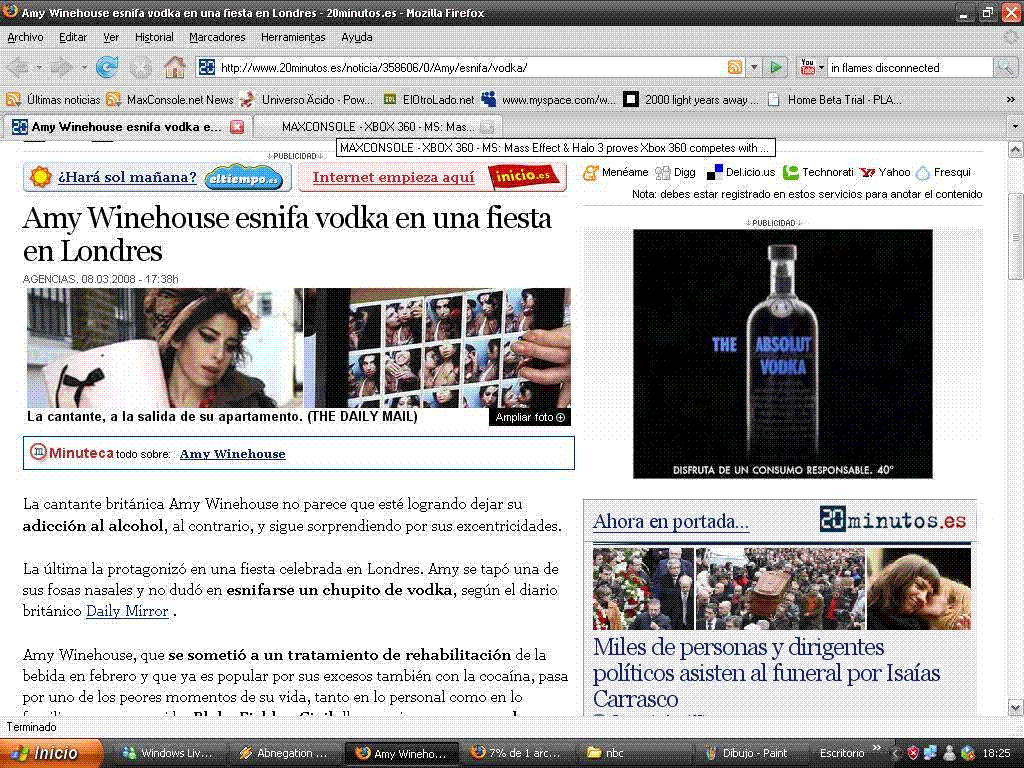Click the search box with 'in flames disconnected'
This screenshot has height=768, width=1024.
pos(909,67)
